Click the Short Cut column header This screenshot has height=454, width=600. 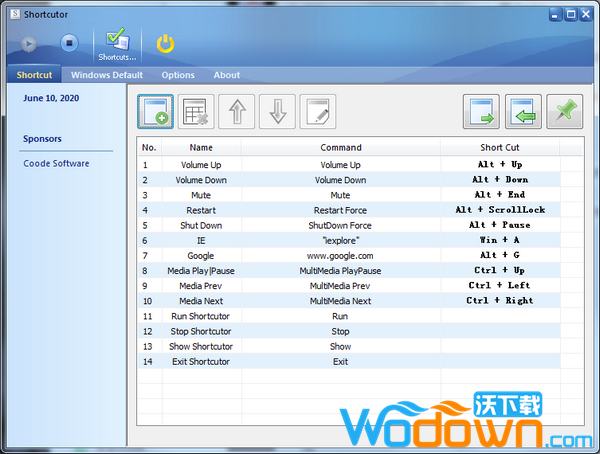pos(499,147)
